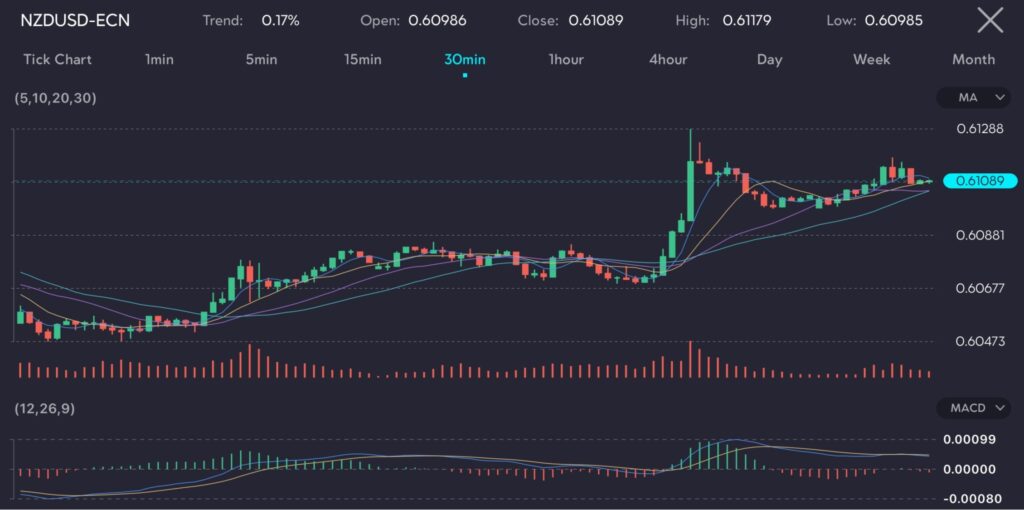Click the 0.61288 price axis label

point(979,129)
